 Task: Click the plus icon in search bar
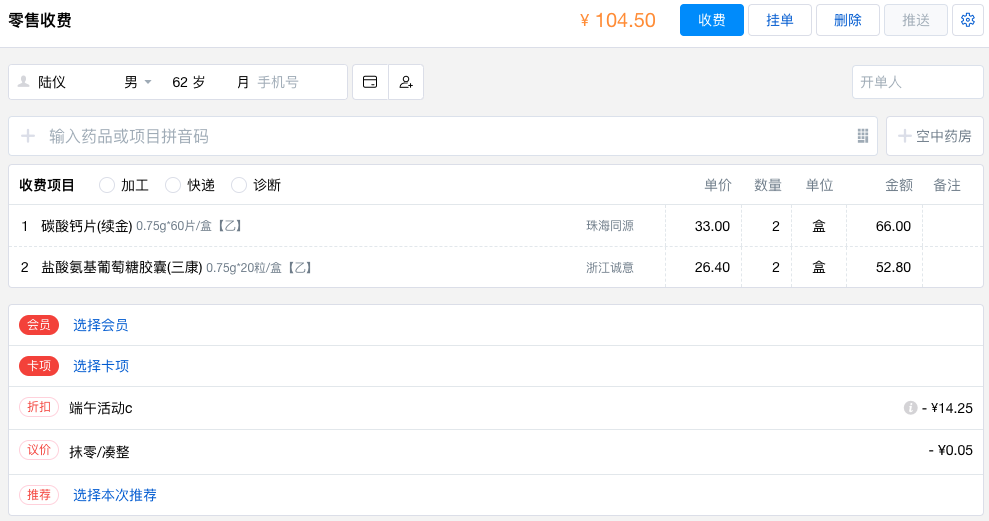[28, 136]
